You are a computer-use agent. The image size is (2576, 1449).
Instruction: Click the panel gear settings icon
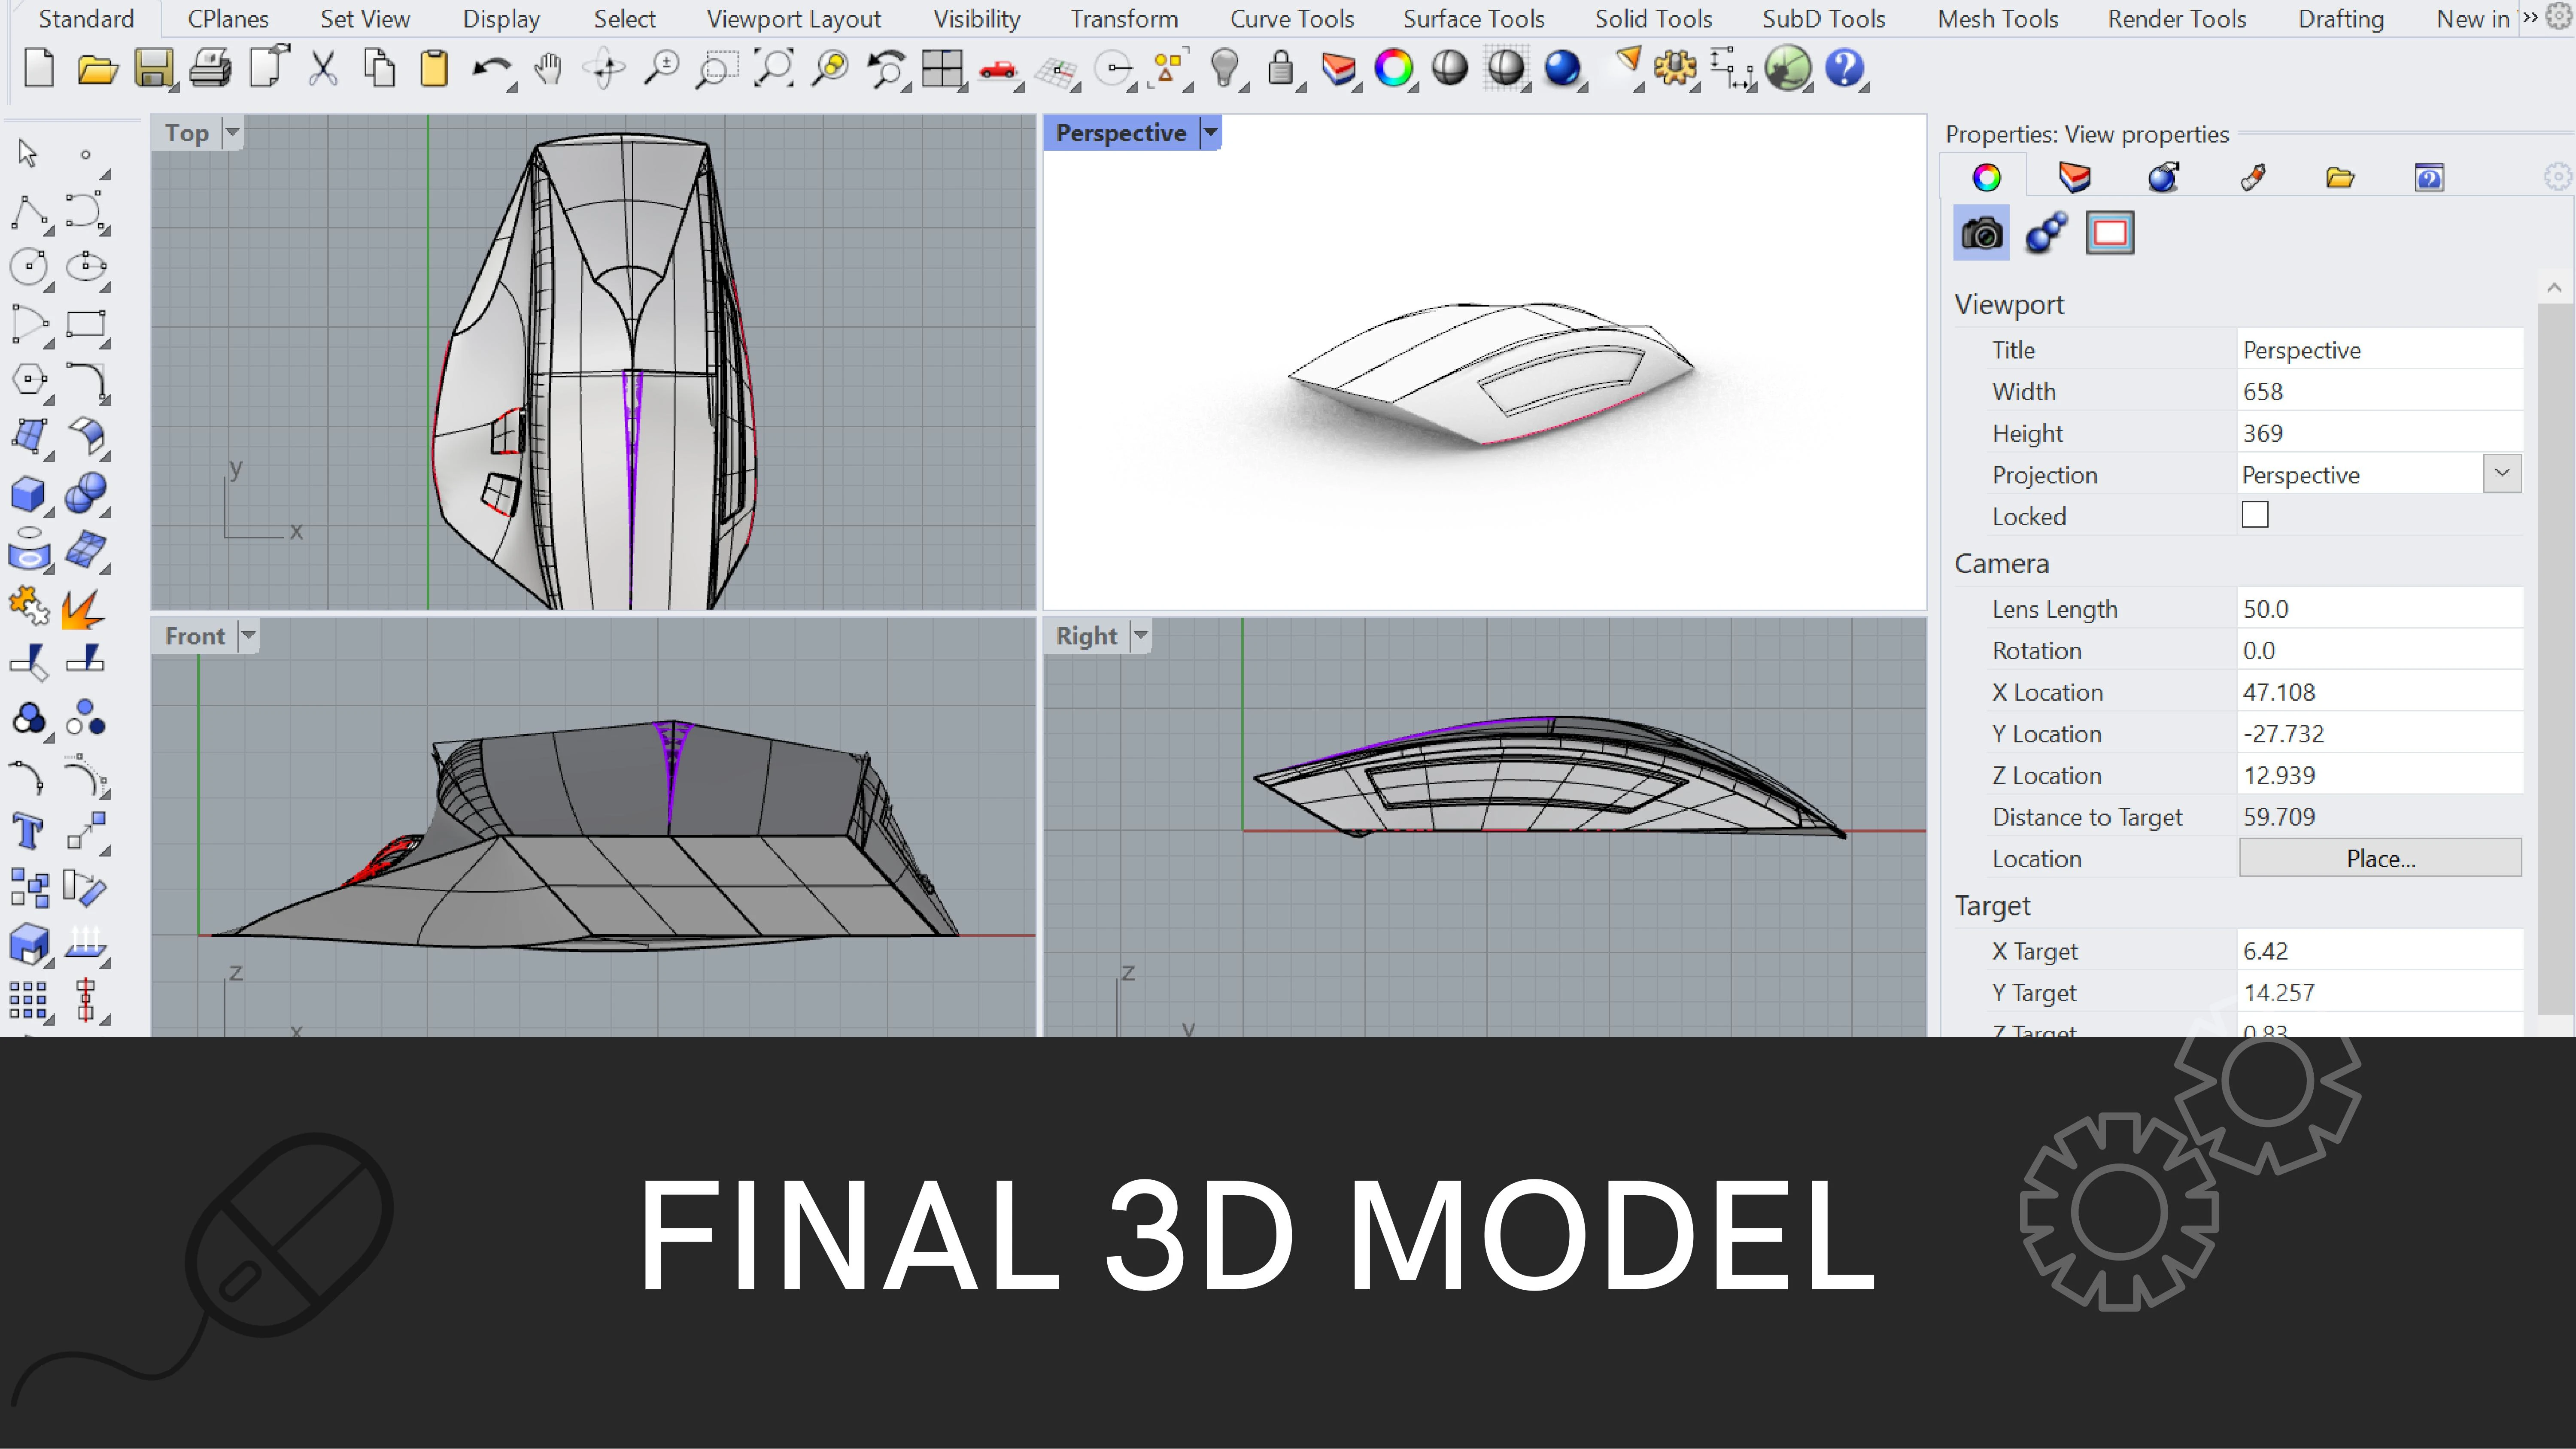[x=2557, y=177]
